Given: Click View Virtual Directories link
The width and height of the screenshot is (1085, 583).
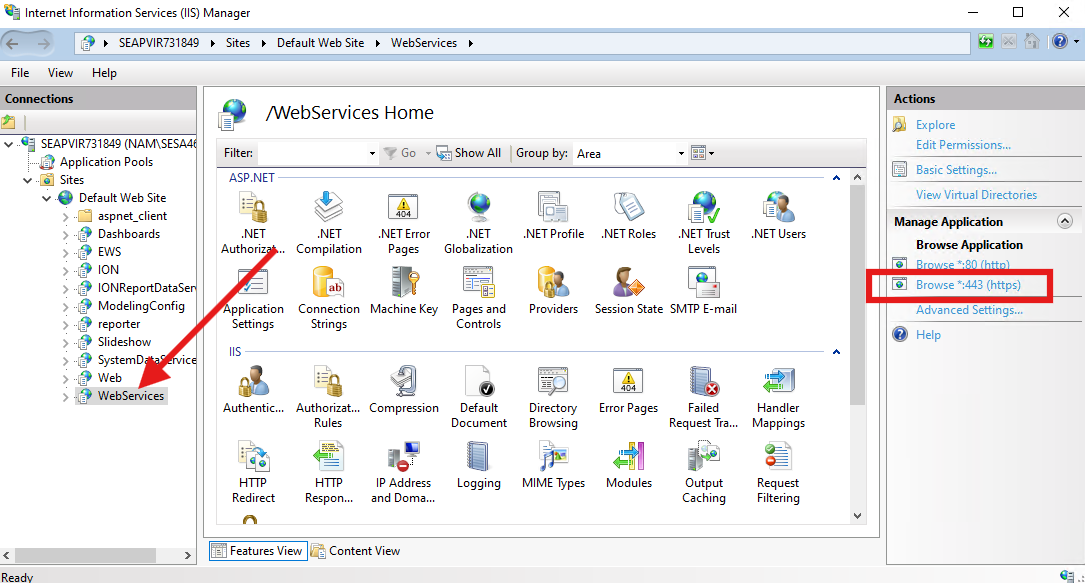Looking at the screenshot, I should (976, 195).
